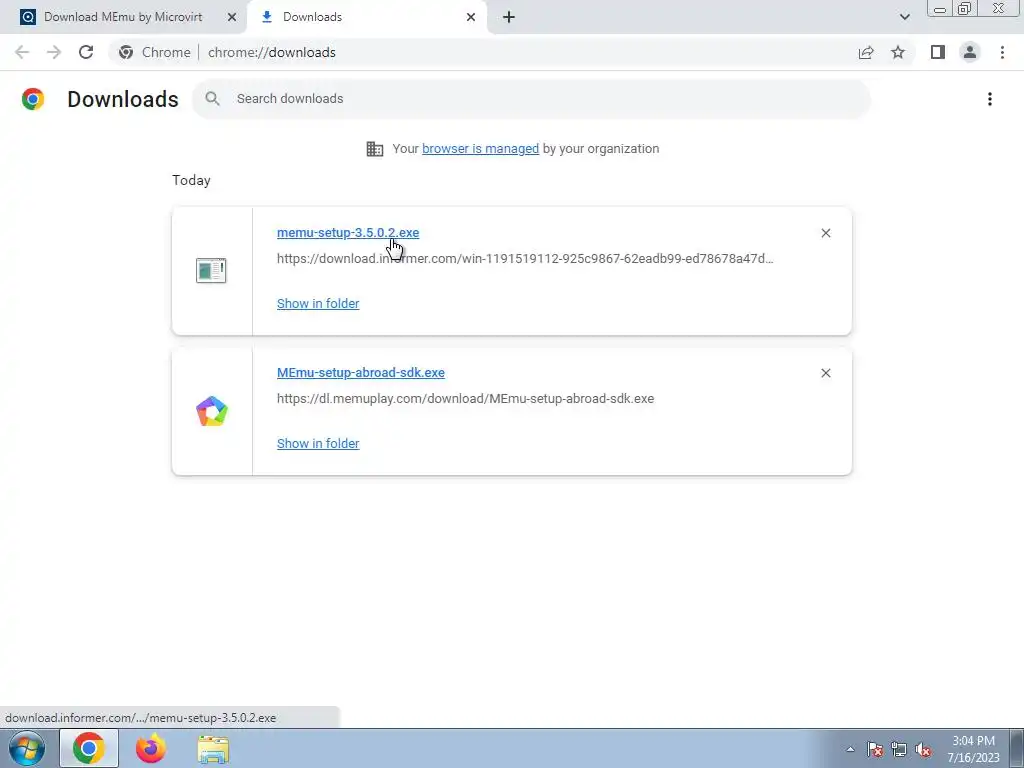The width and height of the screenshot is (1024, 768).
Task: Click the network tray icon
Action: (x=899, y=749)
